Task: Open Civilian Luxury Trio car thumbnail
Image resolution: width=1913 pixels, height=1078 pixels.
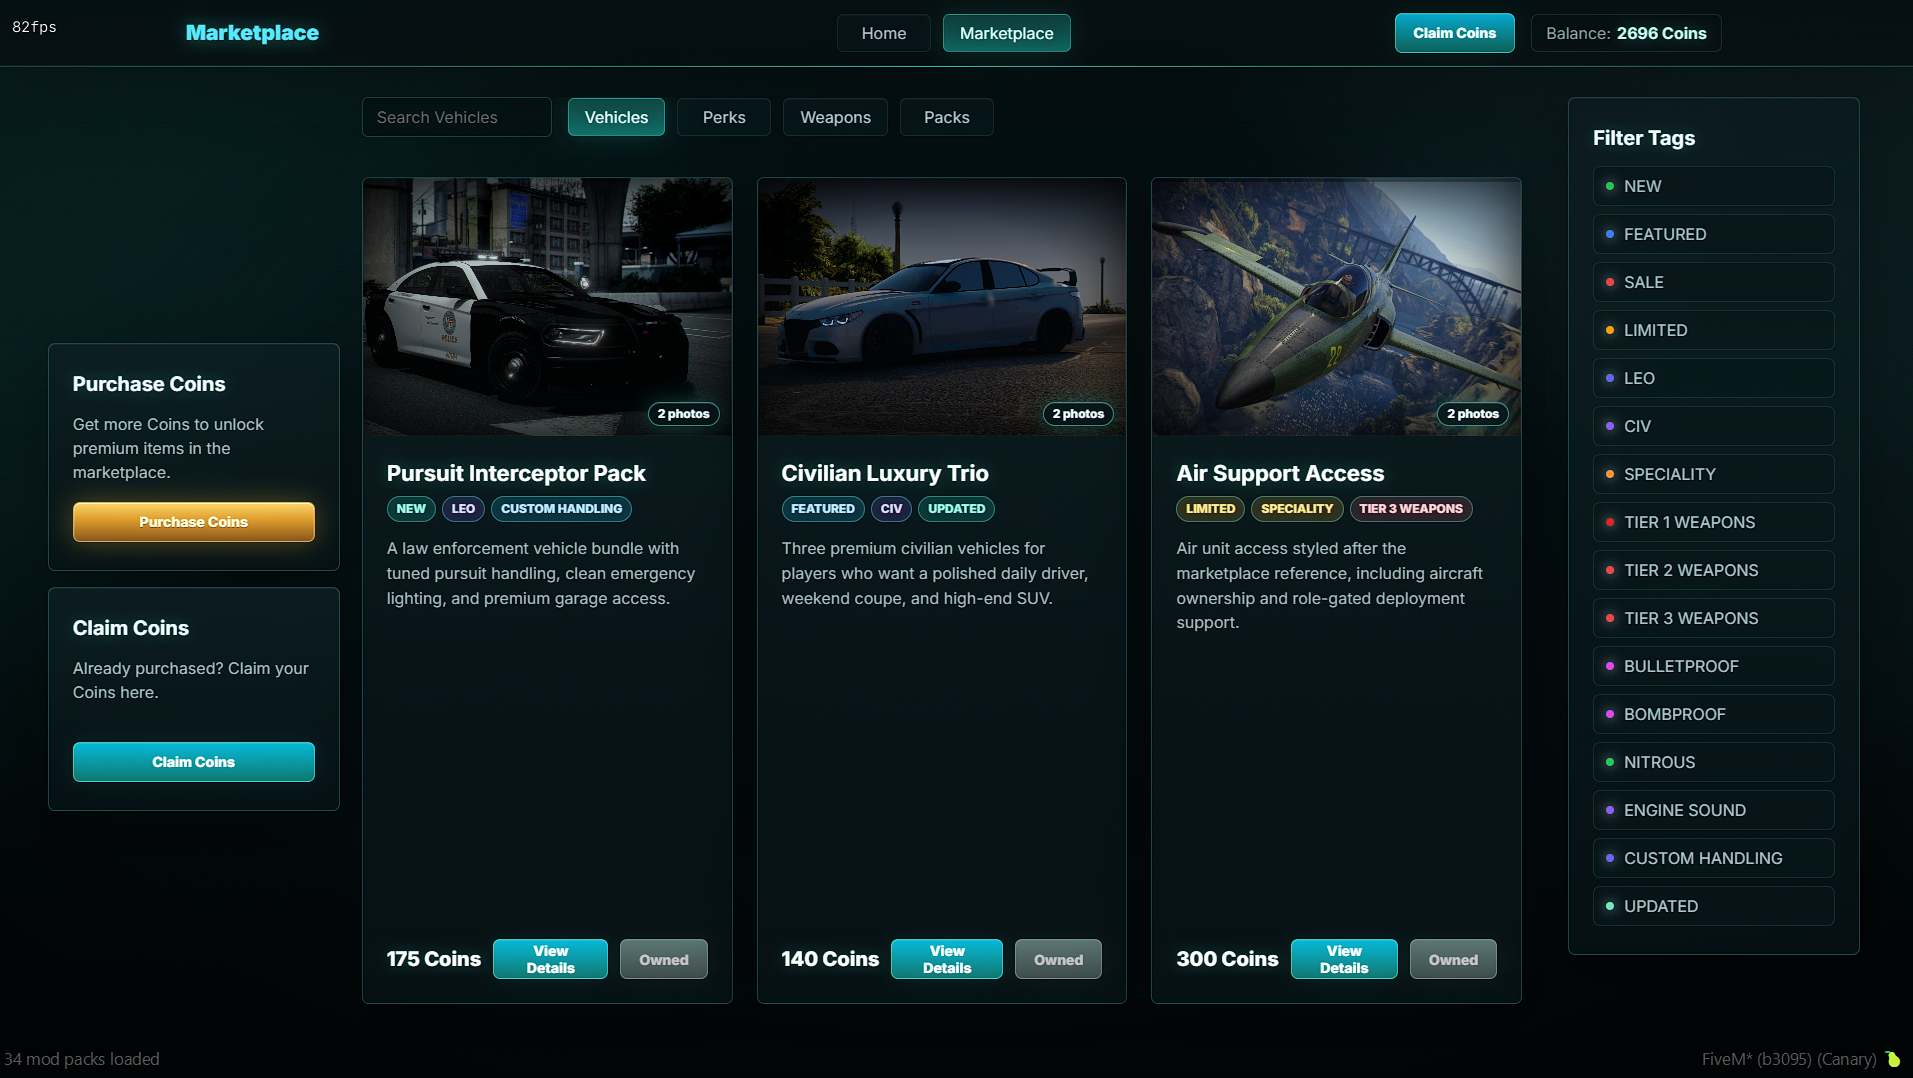Action: [x=942, y=307]
